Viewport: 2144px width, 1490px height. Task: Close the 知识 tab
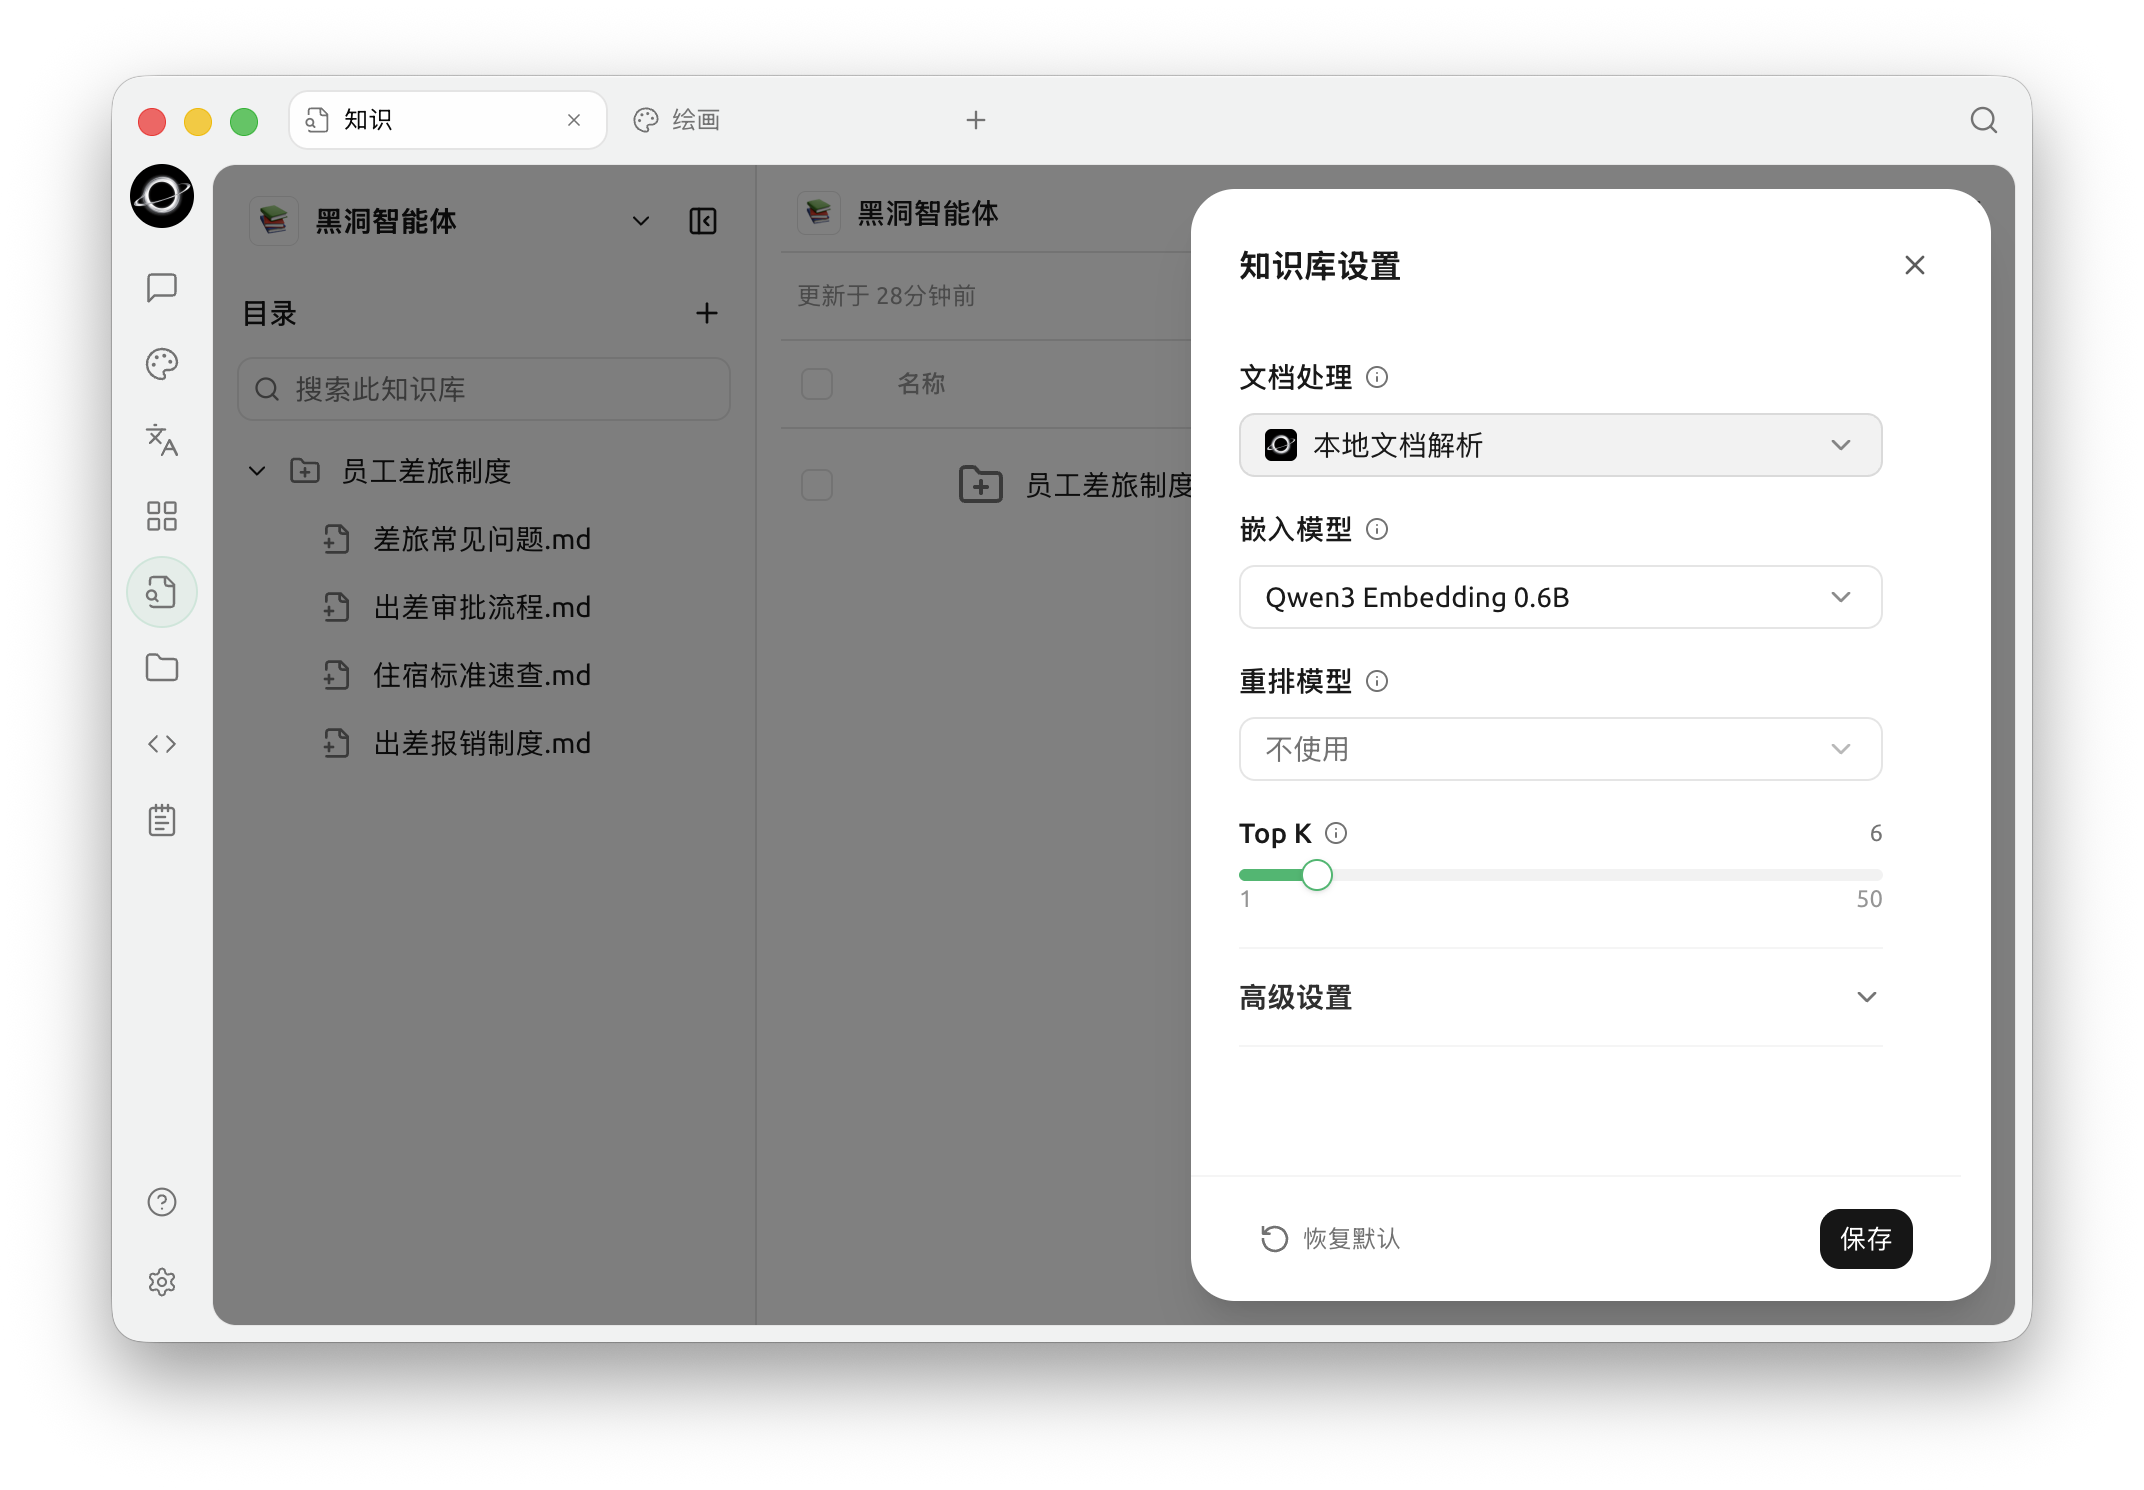click(574, 120)
